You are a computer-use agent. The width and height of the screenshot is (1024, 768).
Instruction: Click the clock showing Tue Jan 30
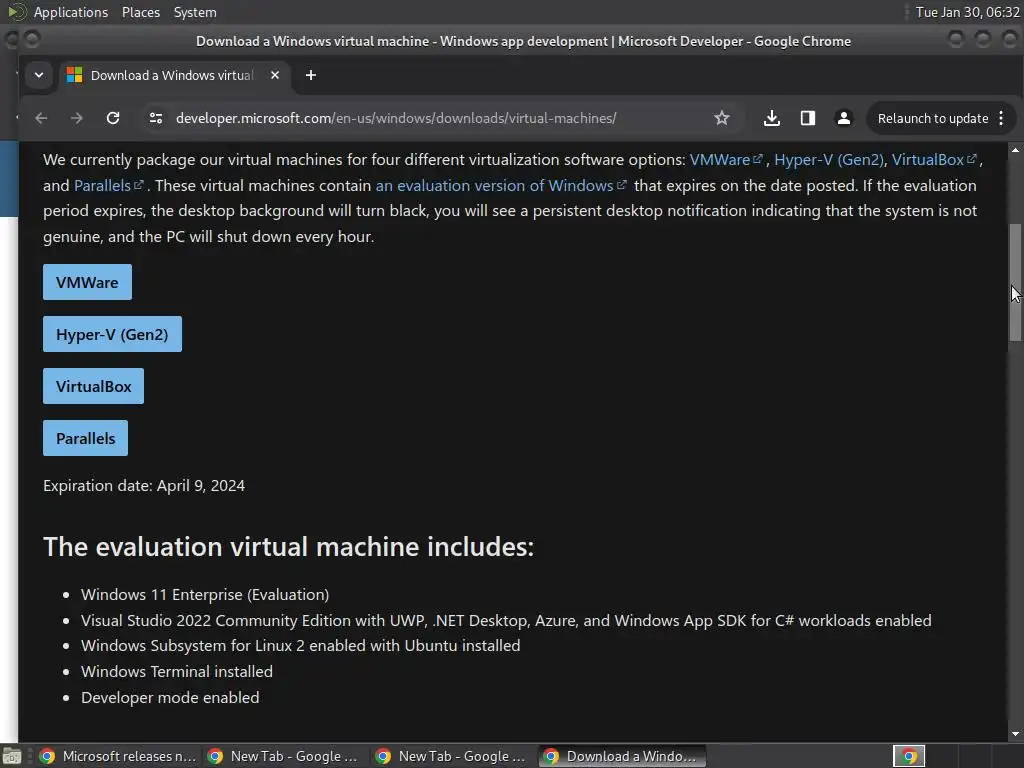967,12
